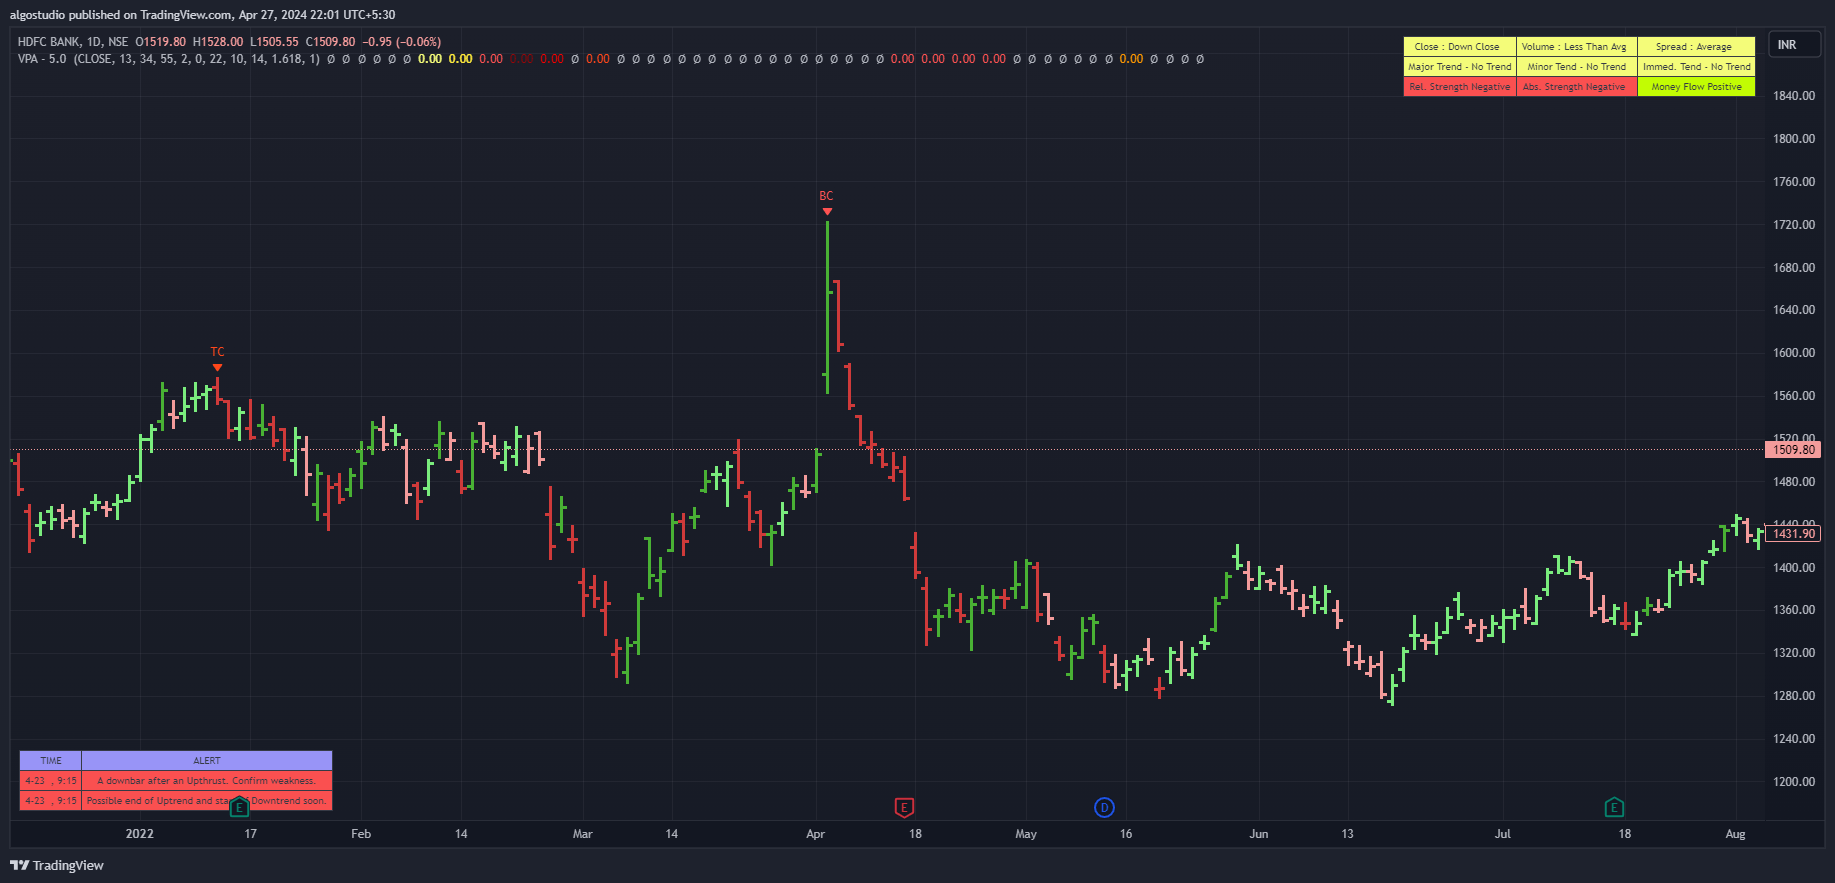This screenshot has height=883, width=1835.
Task: Click the '2022' label on time axis
Action: [140, 834]
